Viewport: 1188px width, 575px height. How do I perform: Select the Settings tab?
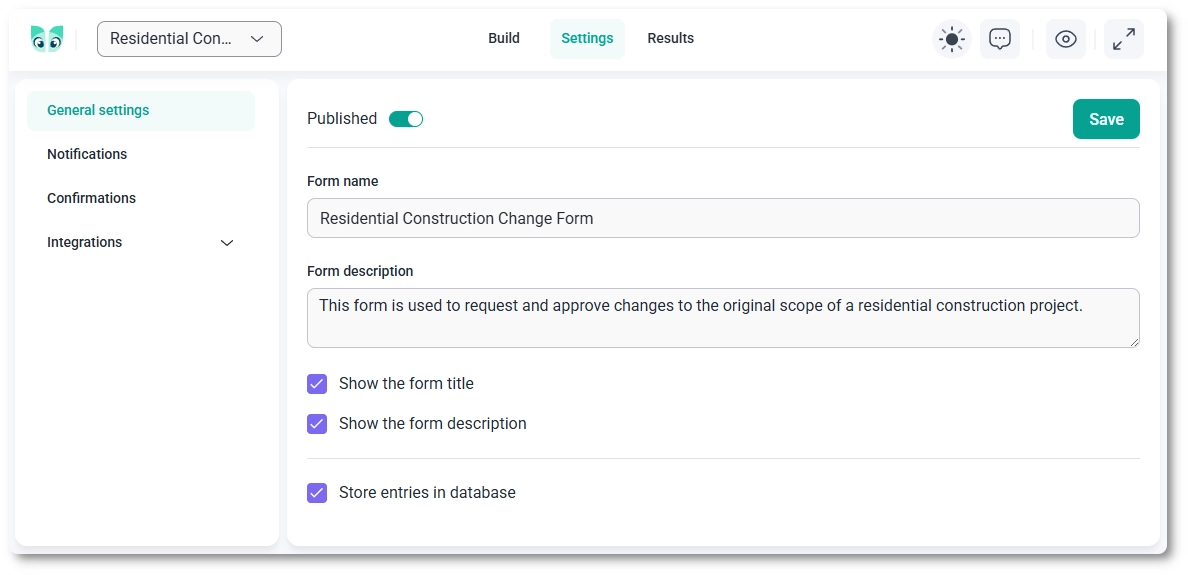(587, 39)
